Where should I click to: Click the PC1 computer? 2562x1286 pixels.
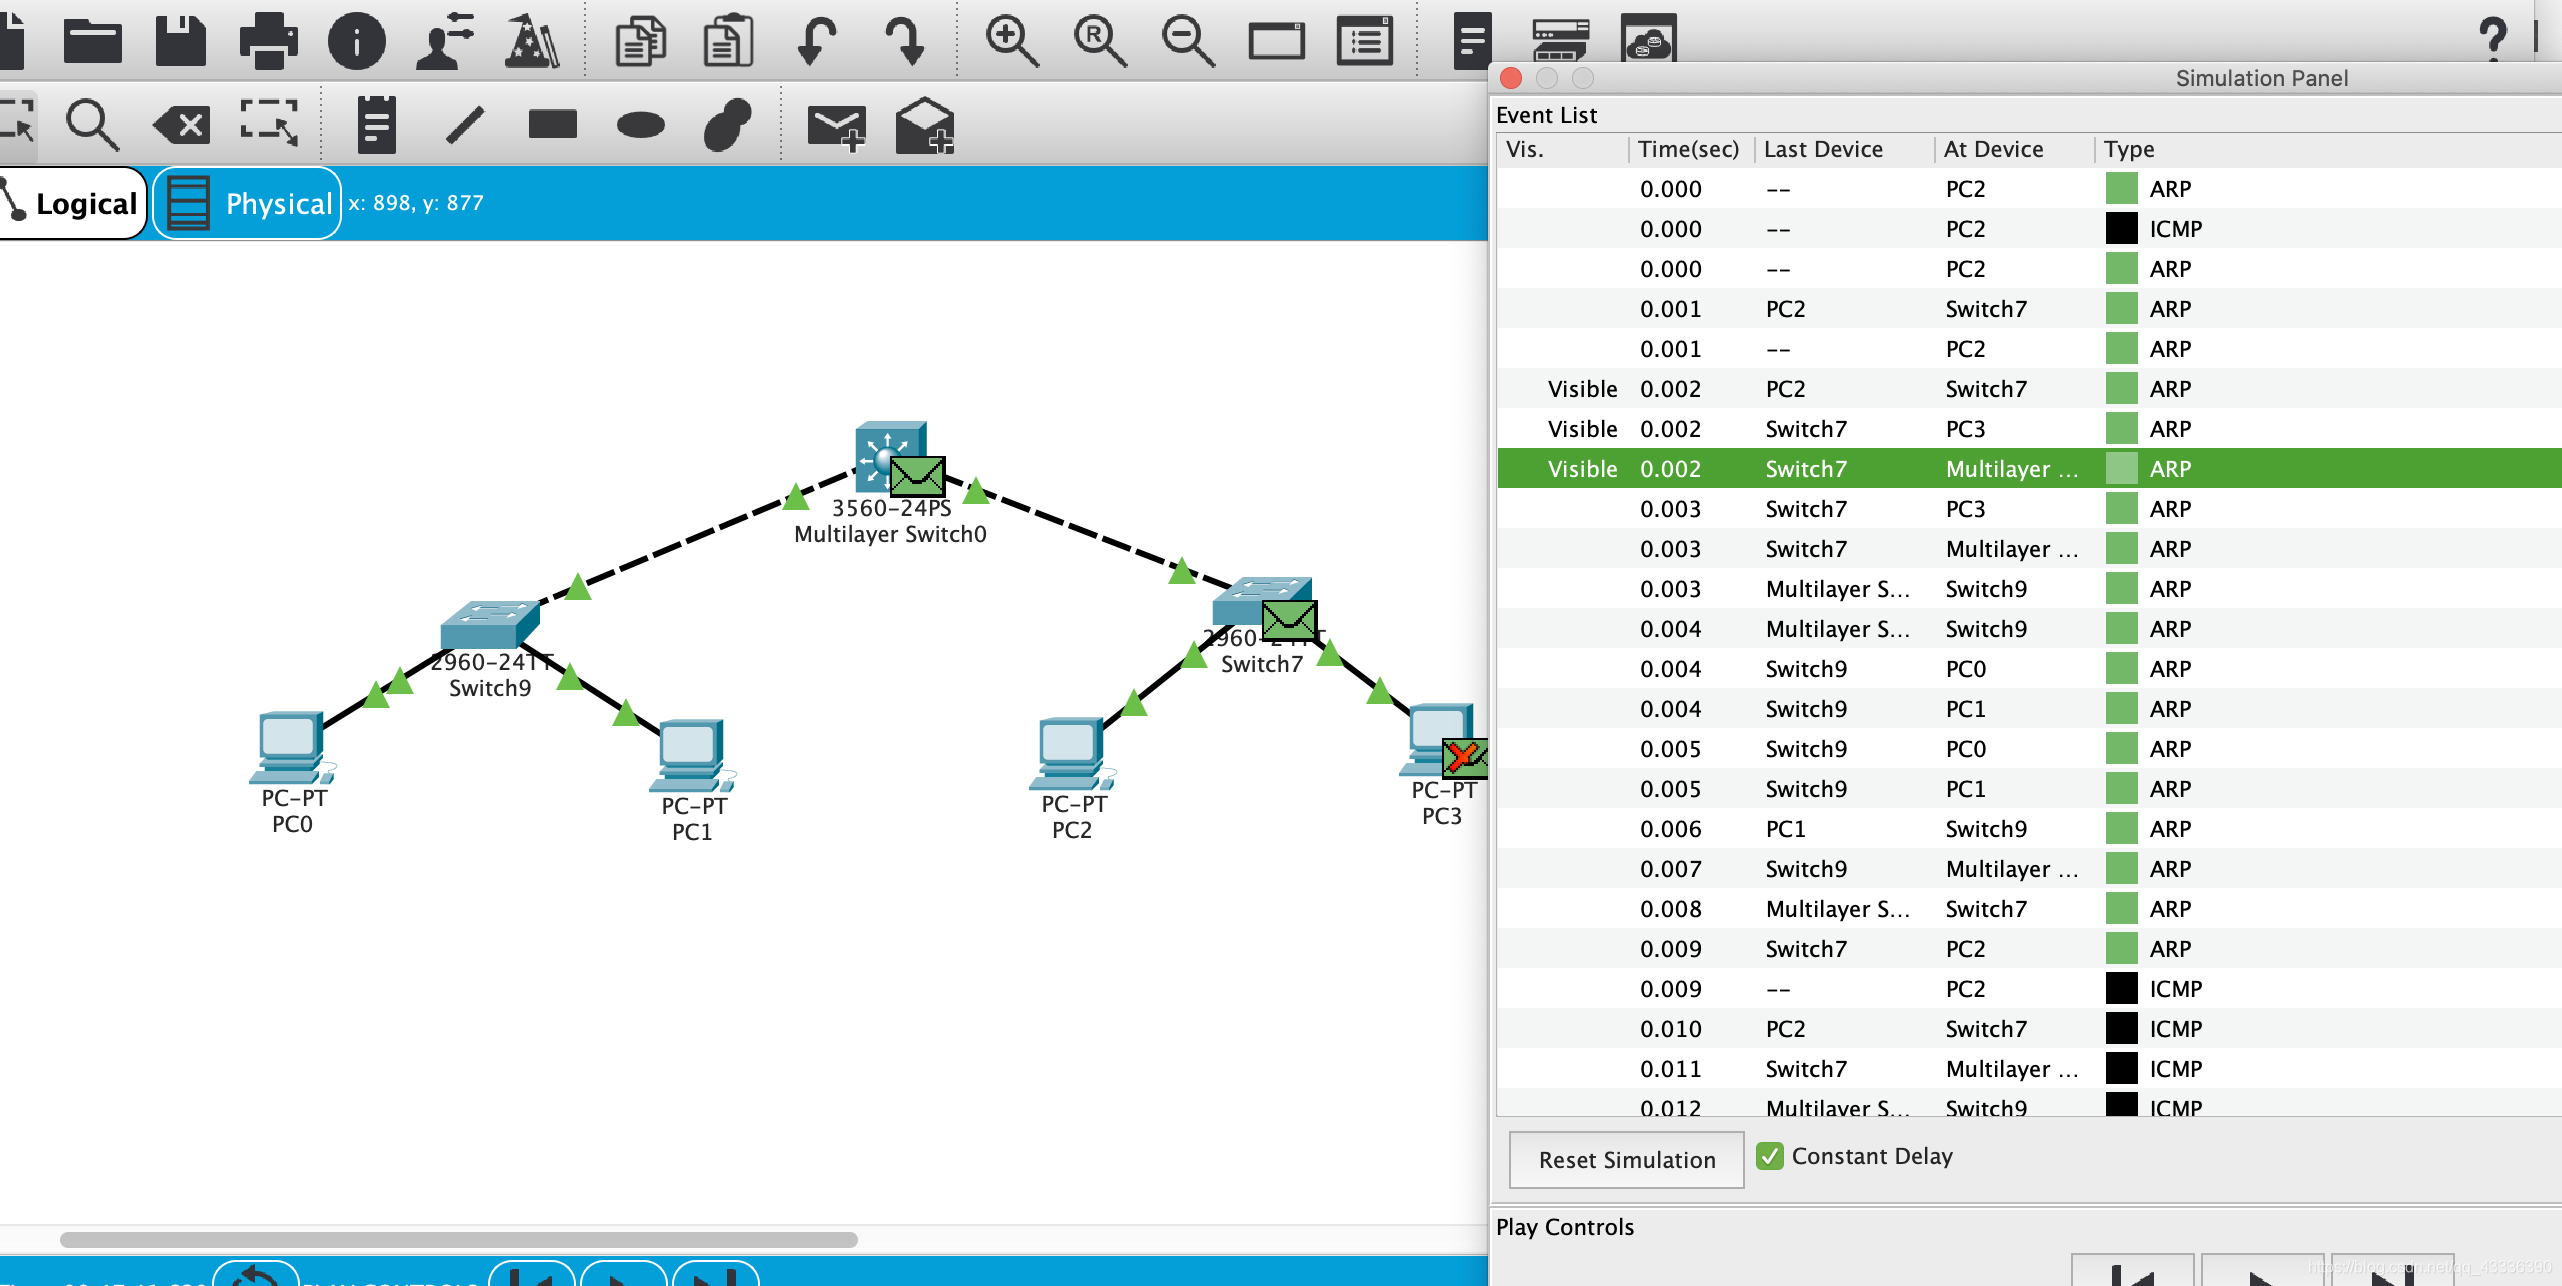pyautogui.click(x=692, y=755)
